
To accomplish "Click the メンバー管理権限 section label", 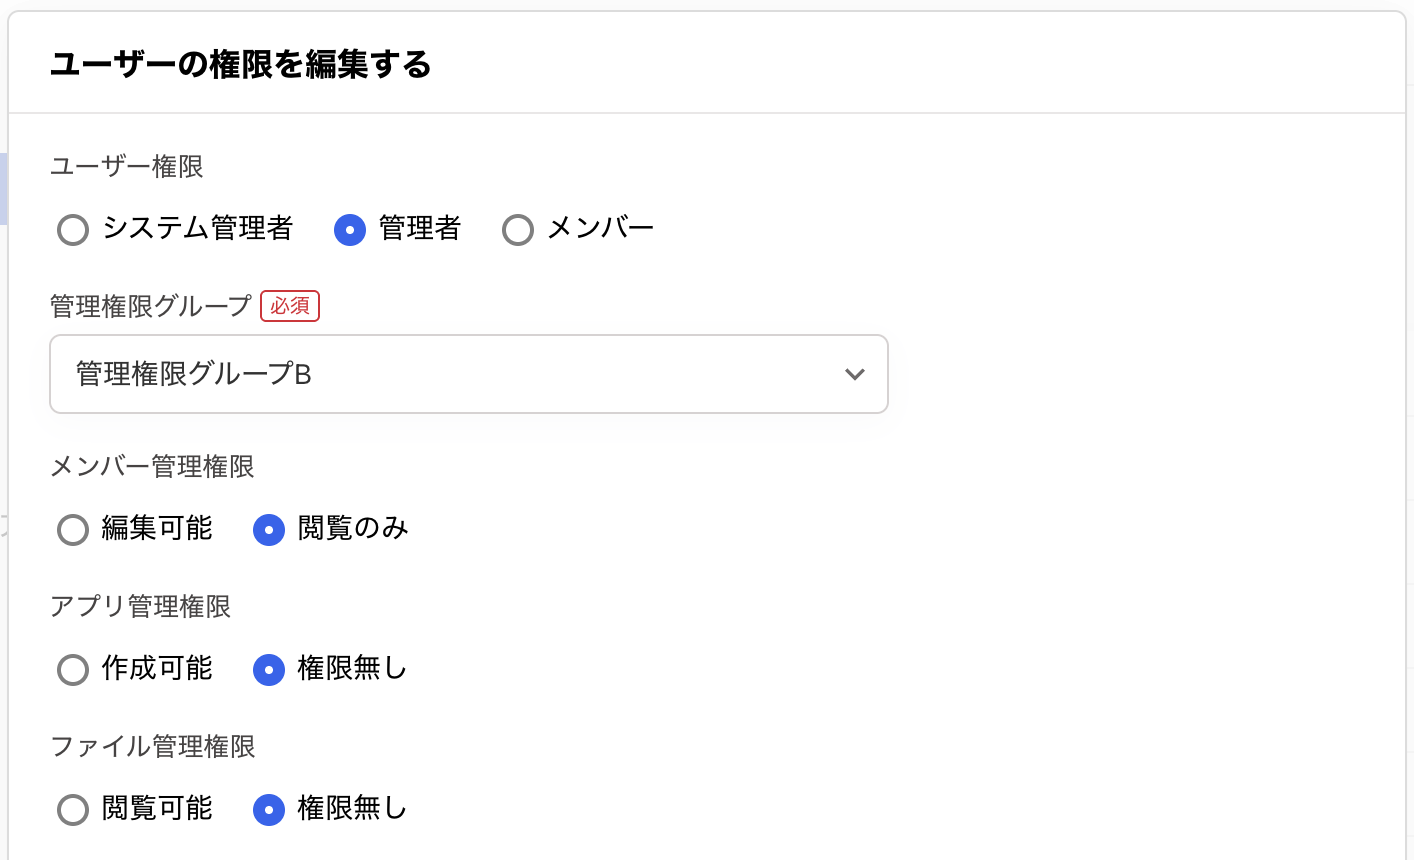I will click(152, 466).
